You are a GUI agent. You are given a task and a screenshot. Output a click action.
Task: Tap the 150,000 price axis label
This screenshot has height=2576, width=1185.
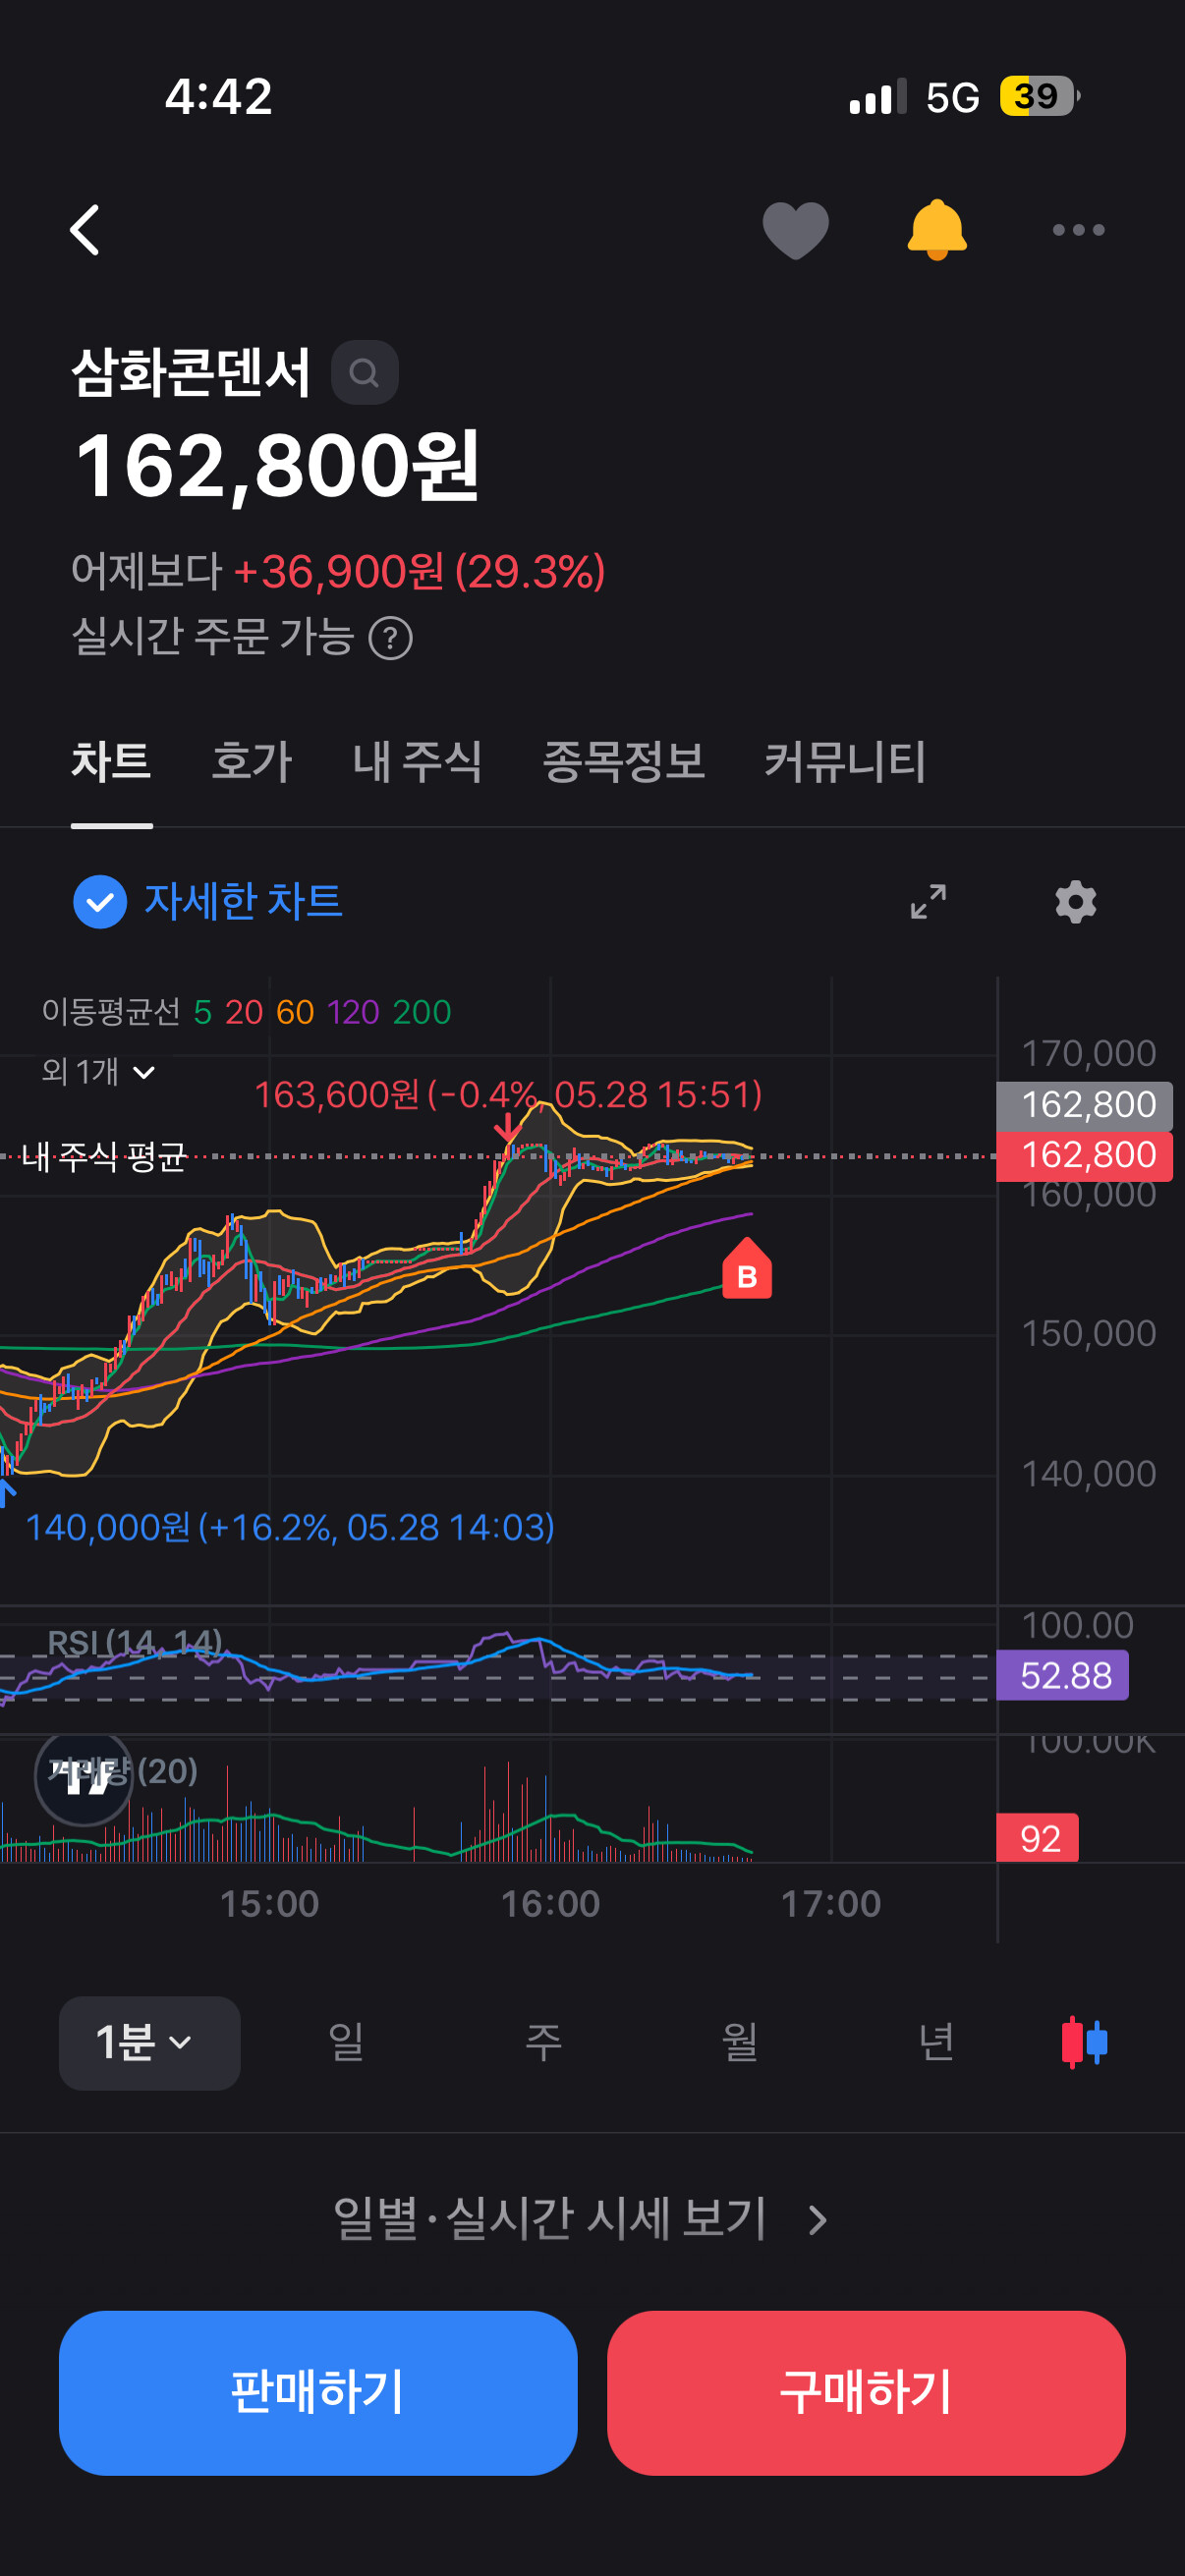point(1088,1334)
